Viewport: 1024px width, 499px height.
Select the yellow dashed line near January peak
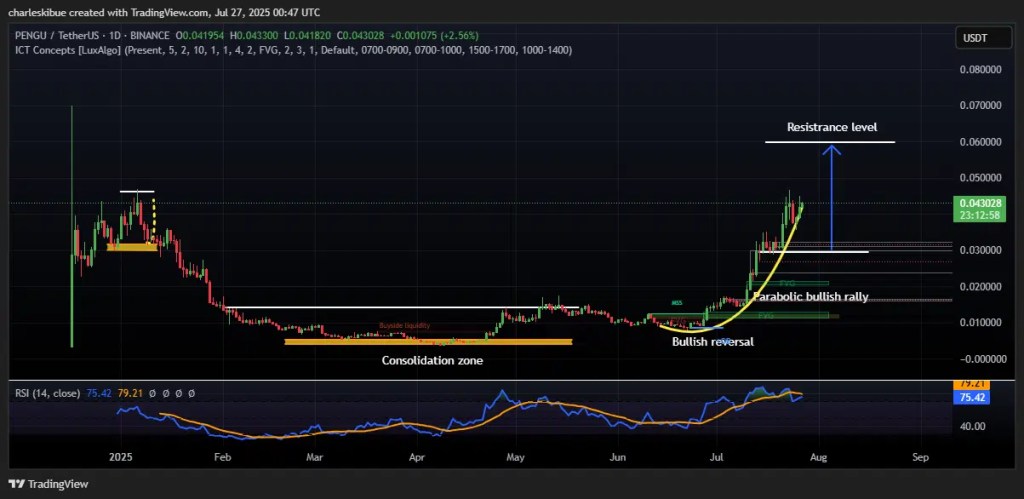(x=154, y=218)
